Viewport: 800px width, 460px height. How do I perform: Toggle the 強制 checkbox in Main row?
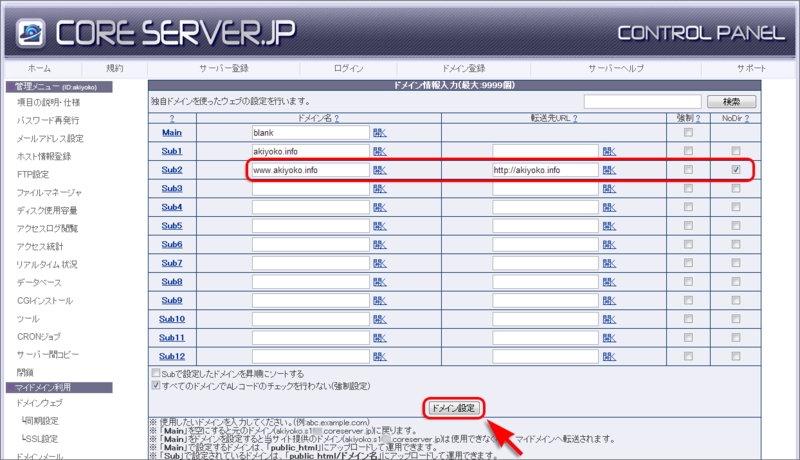pos(688,133)
